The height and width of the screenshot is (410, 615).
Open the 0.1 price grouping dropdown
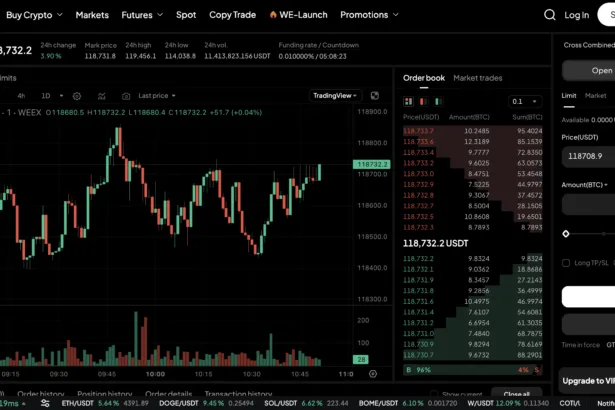(x=527, y=101)
